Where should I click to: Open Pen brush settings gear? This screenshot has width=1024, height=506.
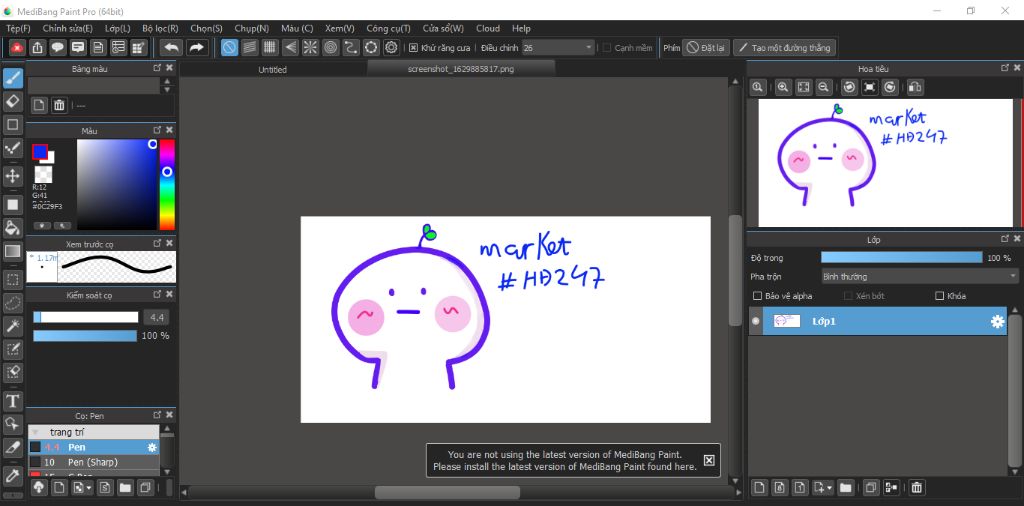point(152,447)
